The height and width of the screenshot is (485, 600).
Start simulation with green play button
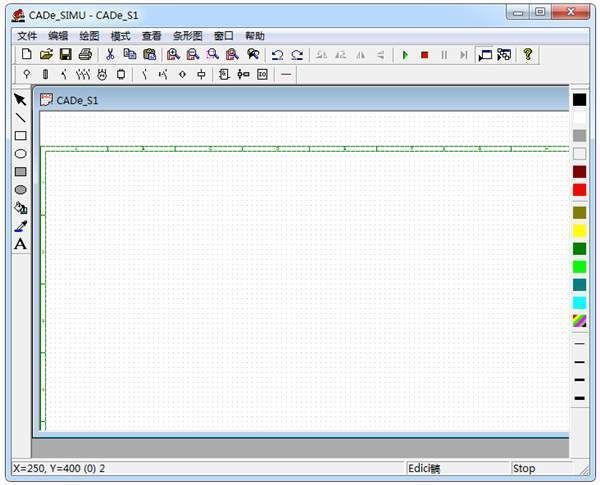(x=405, y=55)
